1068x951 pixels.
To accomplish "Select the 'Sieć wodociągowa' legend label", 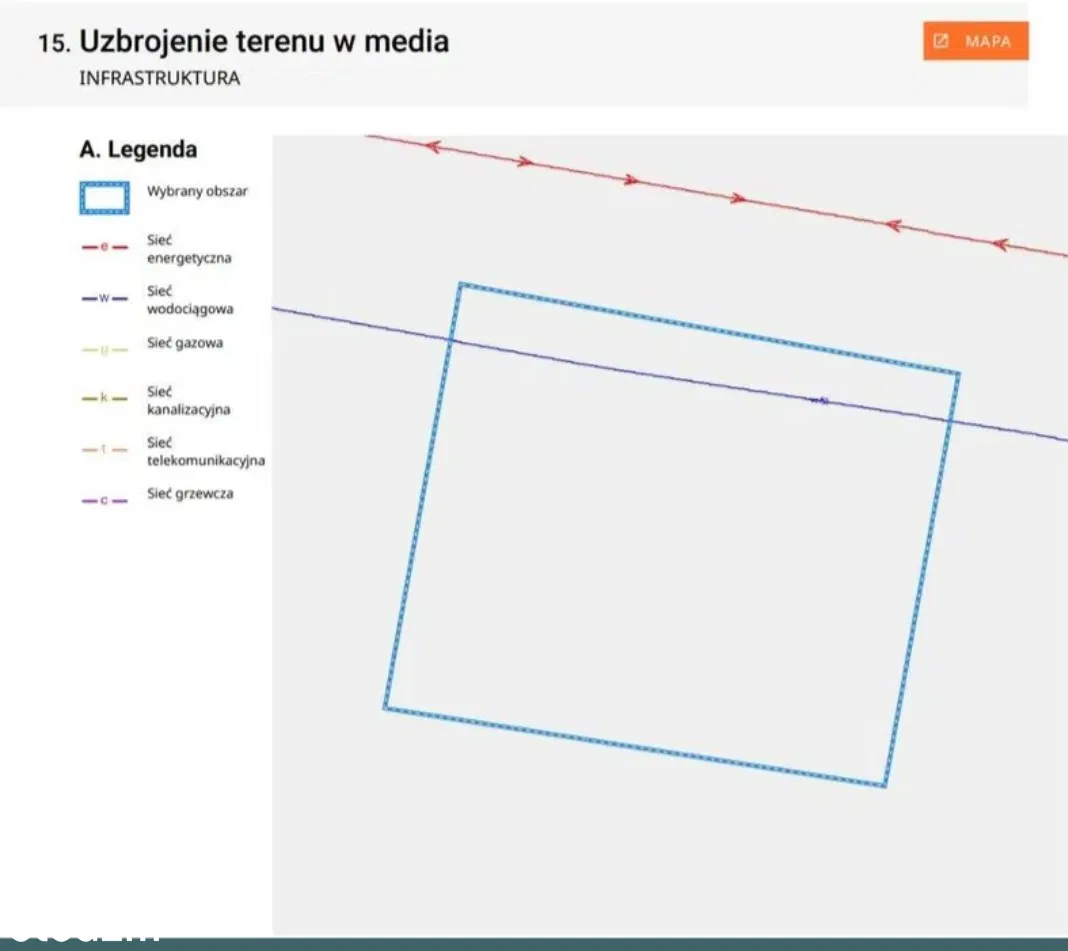I will click(189, 300).
